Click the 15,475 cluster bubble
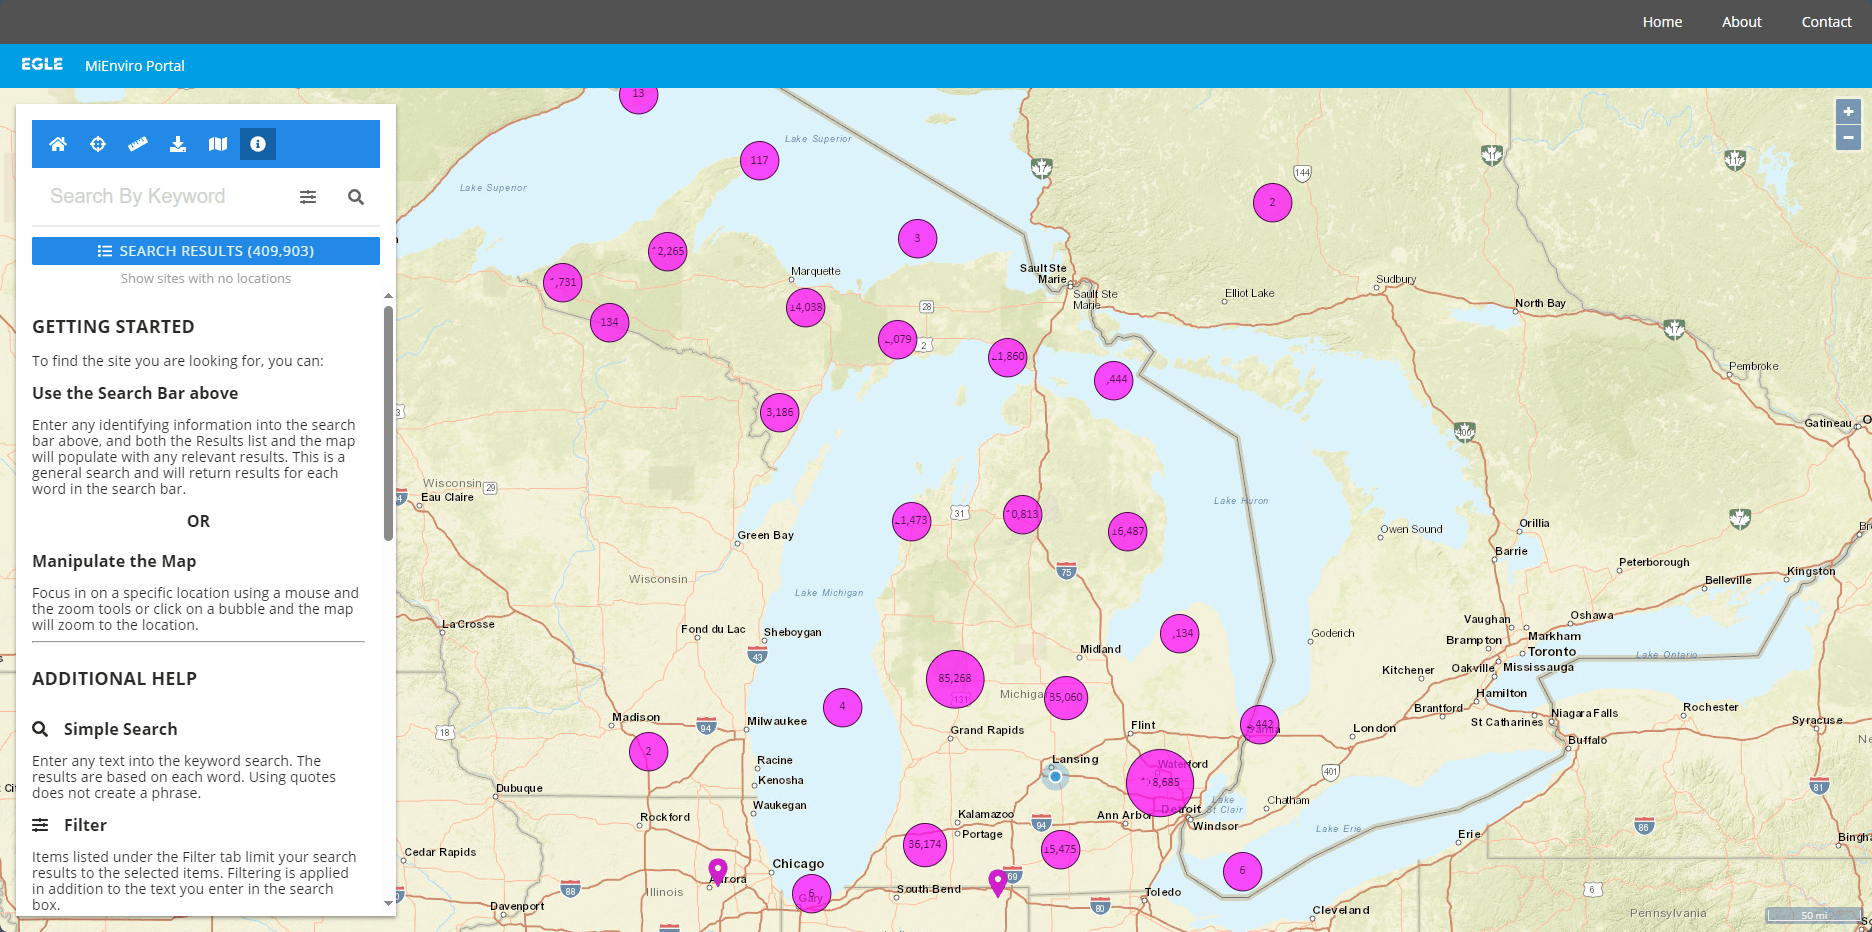This screenshot has height=932, width=1872. (x=1061, y=850)
